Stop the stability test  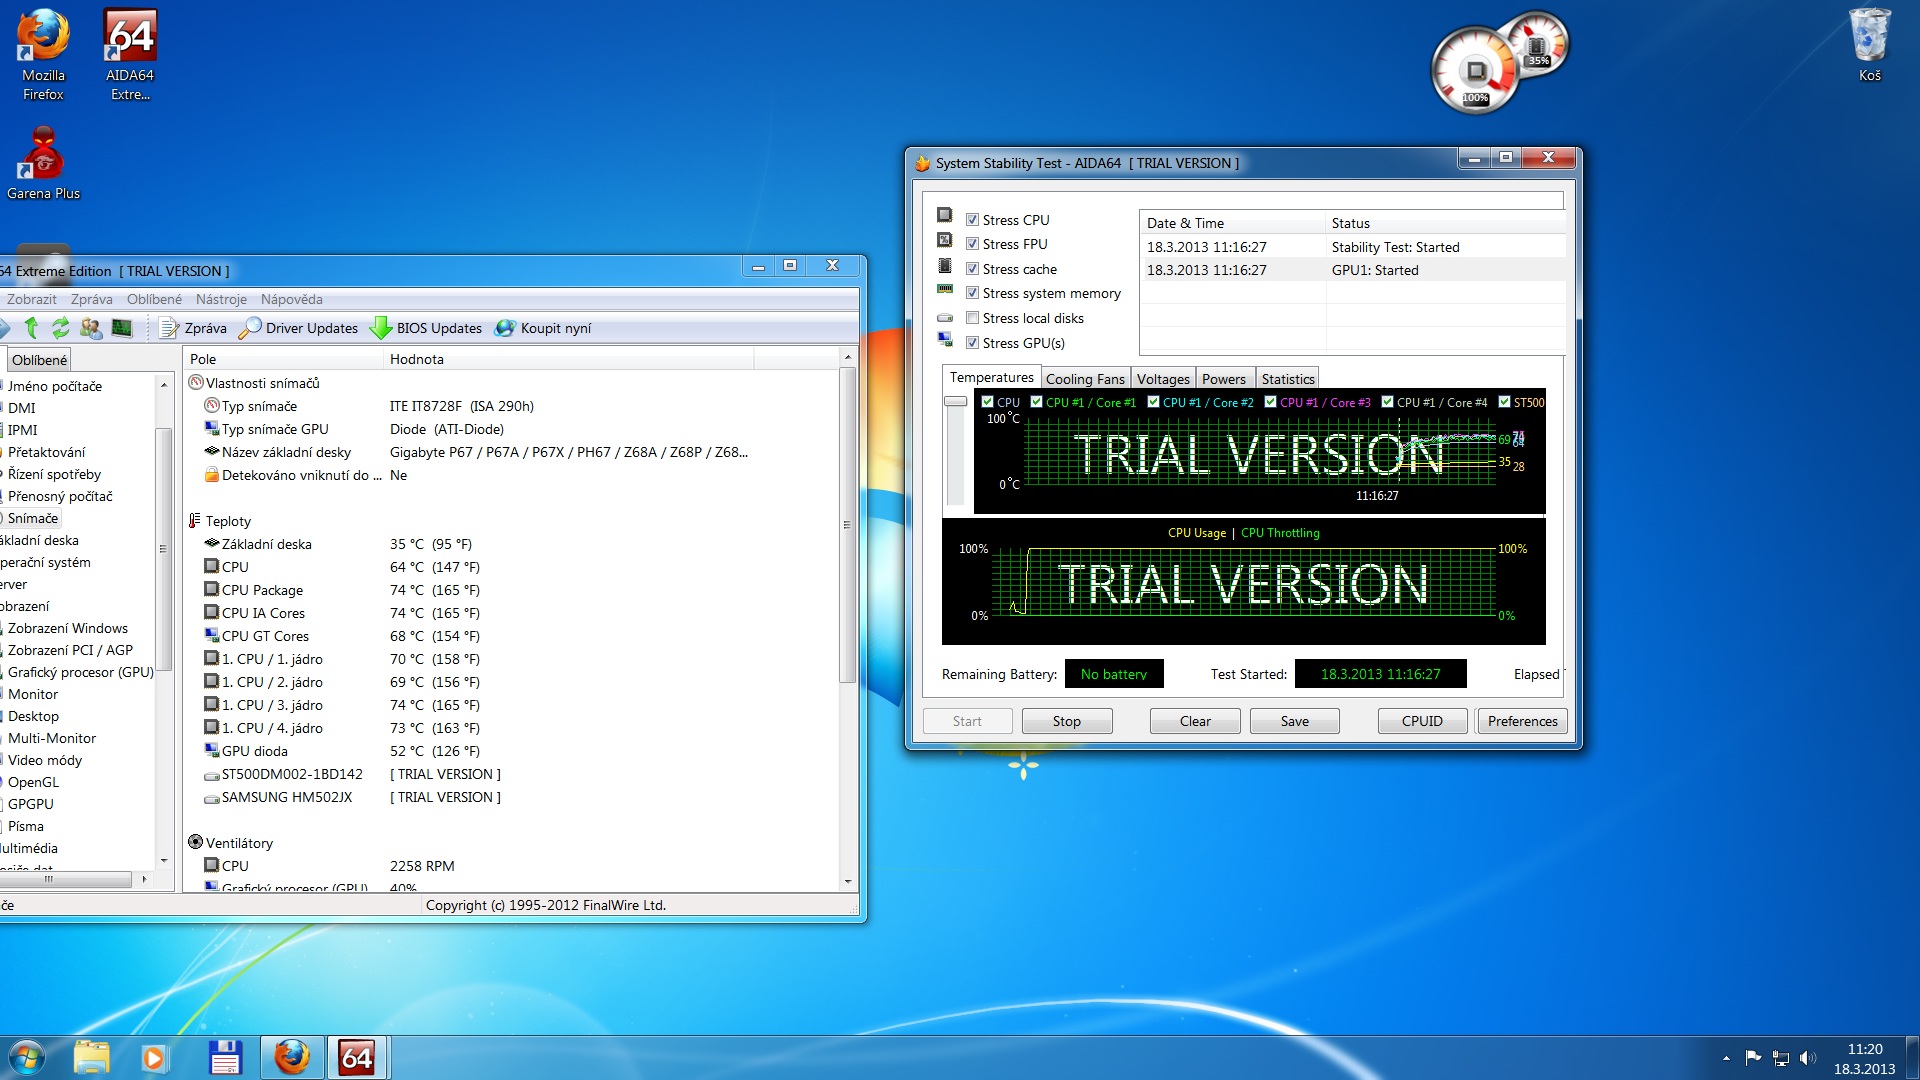[1067, 721]
